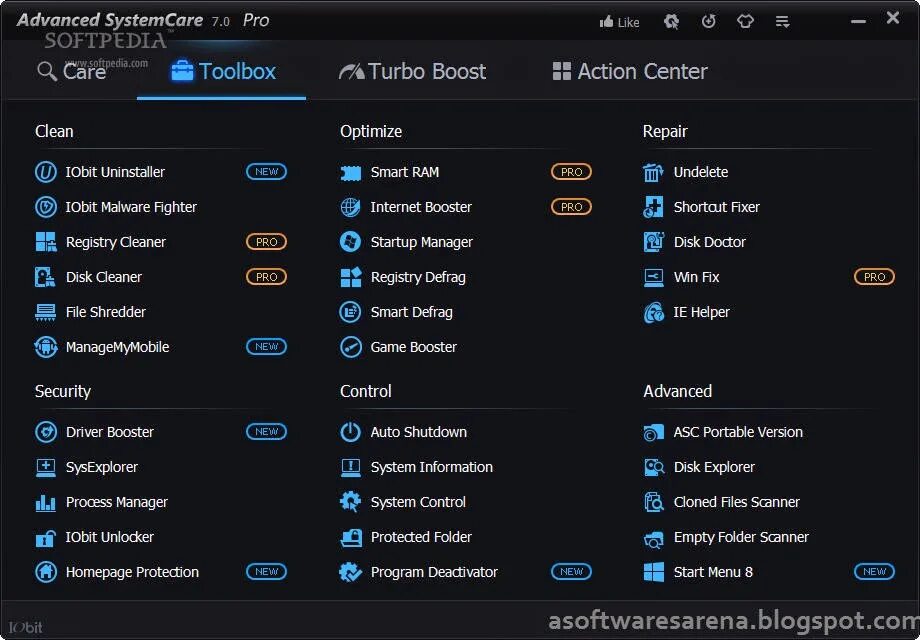Click the Start Menu 8 Windows icon

(x=654, y=572)
